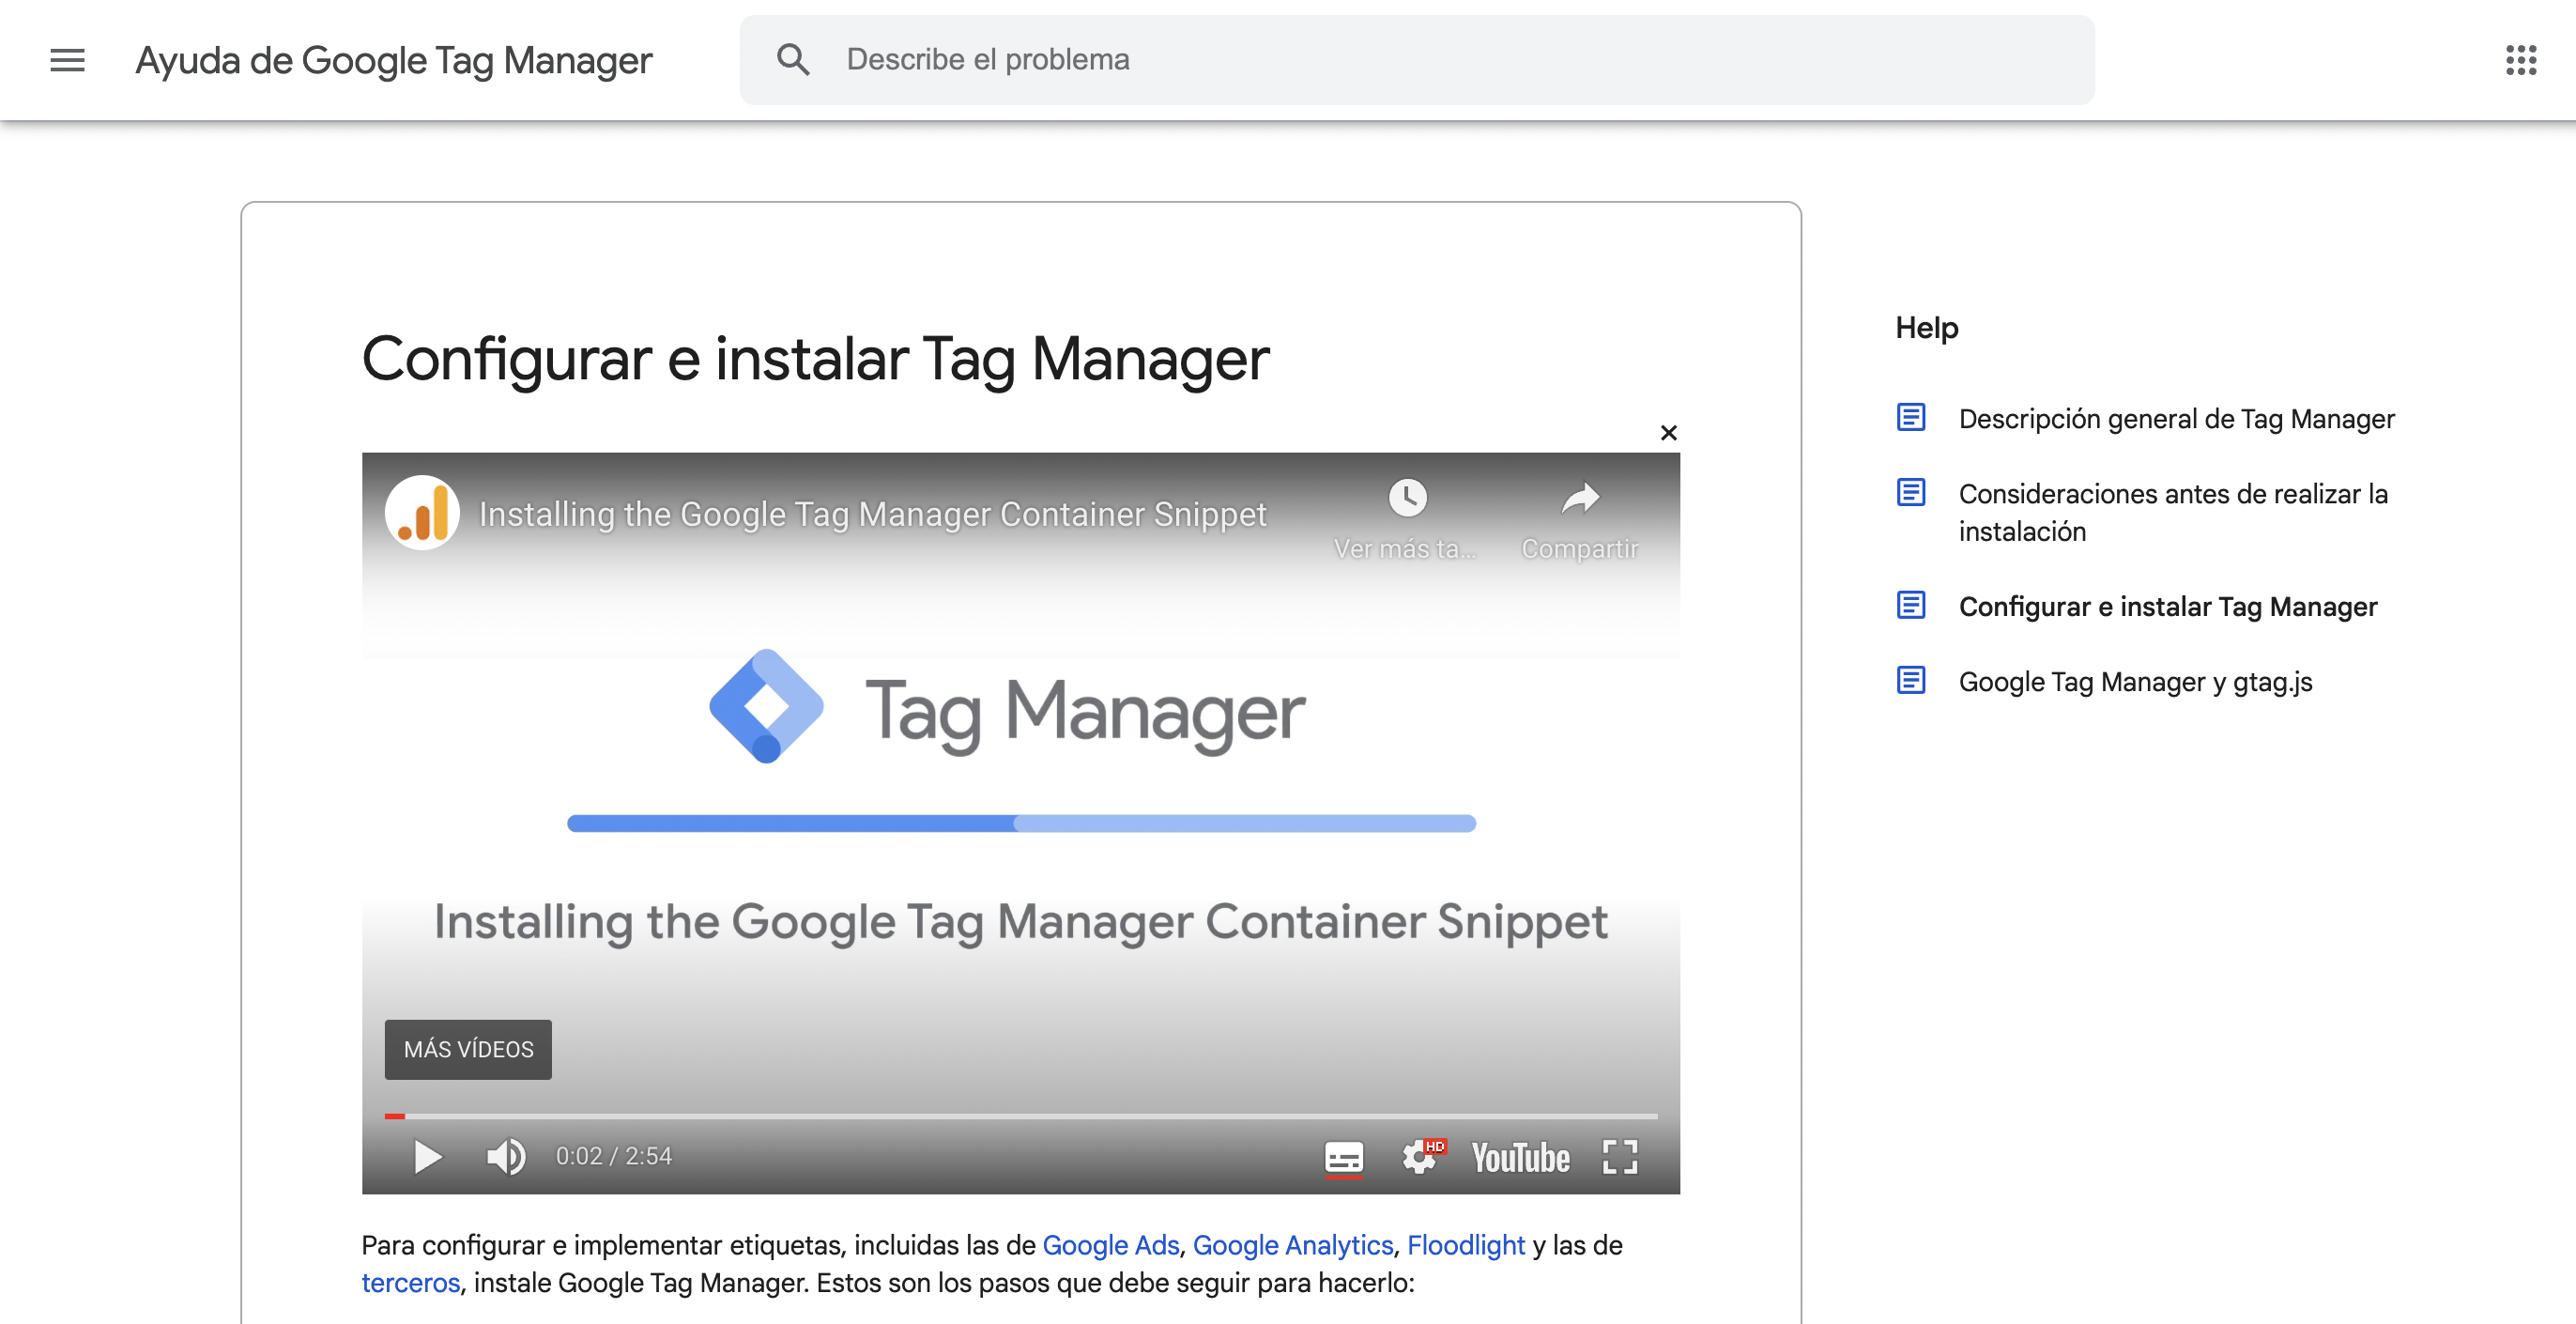Viewport: 2576px width, 1324px height.
Task: Open 'Google Tag Manager y gtag.js' article
Action: (2135, 681)
